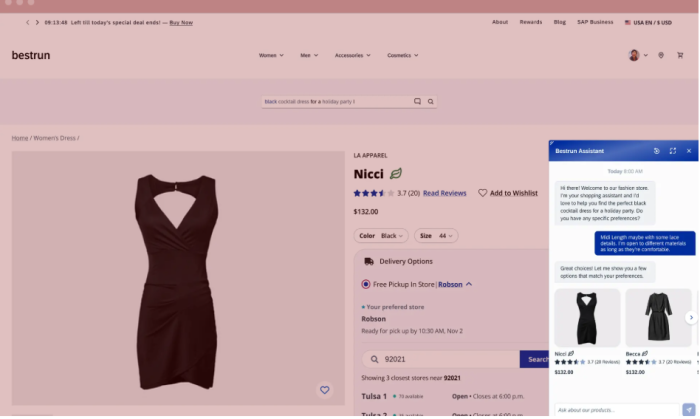Open the Blog page

pos(559,22)
